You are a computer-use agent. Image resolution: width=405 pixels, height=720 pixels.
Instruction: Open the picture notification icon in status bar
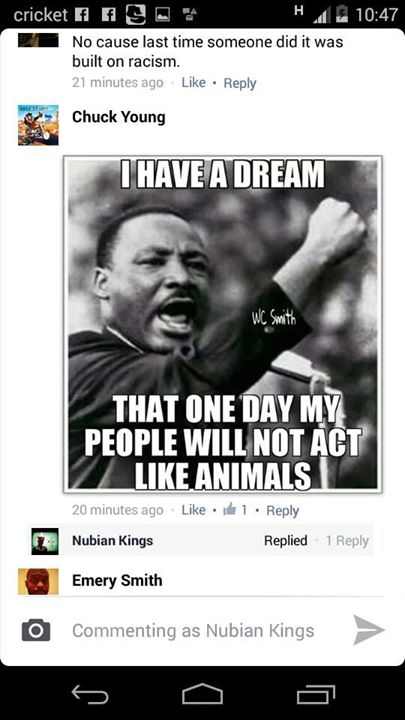point(164,15)
